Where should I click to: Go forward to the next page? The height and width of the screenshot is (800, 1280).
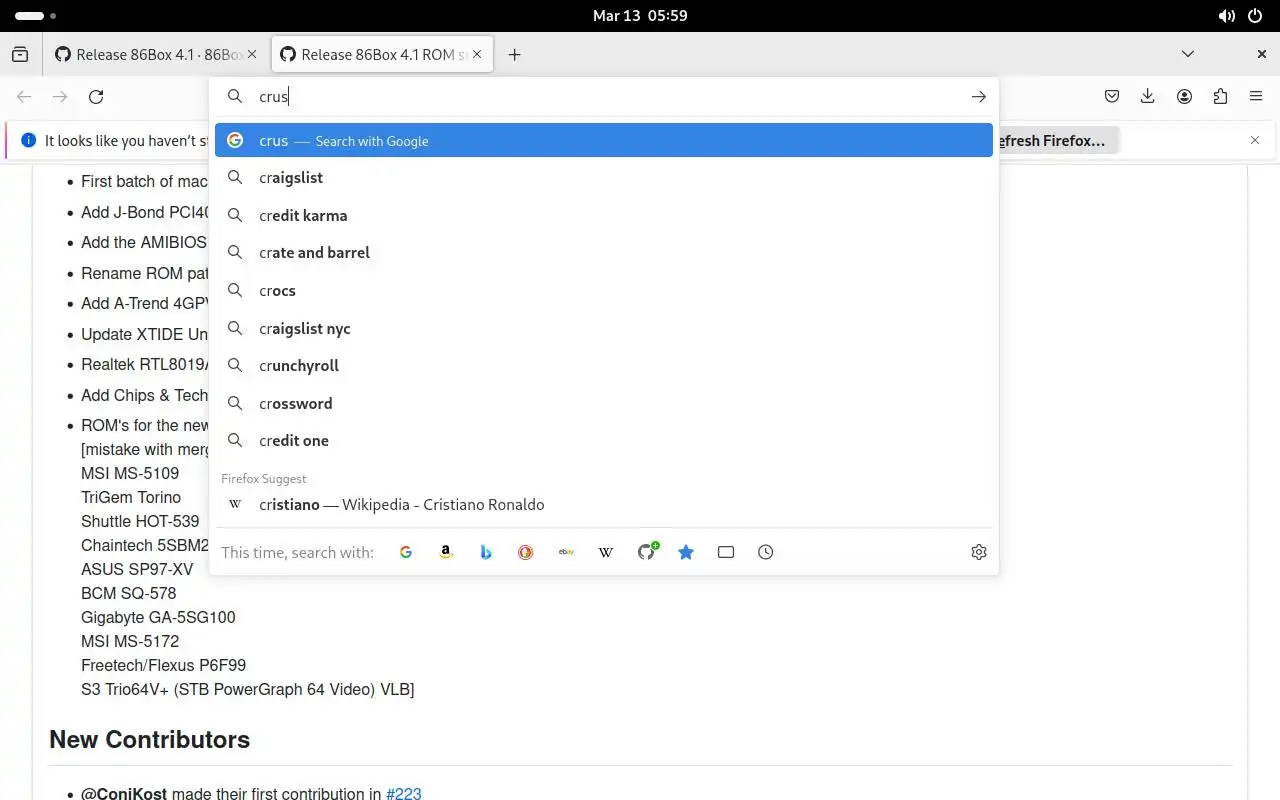pos(60,97)
